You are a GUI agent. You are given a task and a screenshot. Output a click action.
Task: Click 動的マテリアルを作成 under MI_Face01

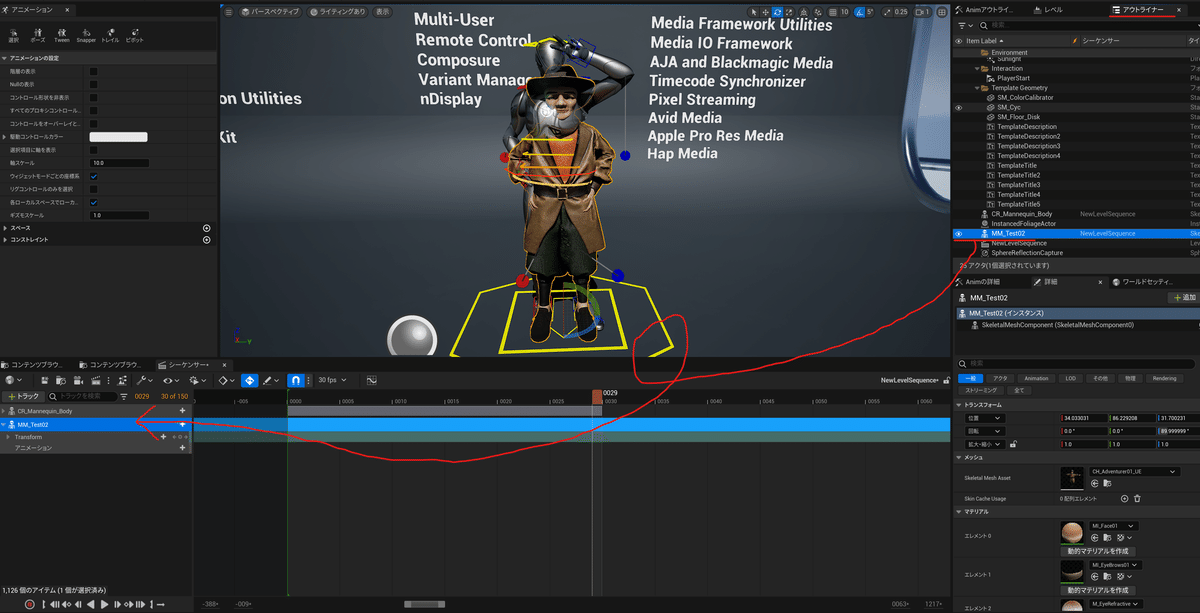pos(1100,552)
